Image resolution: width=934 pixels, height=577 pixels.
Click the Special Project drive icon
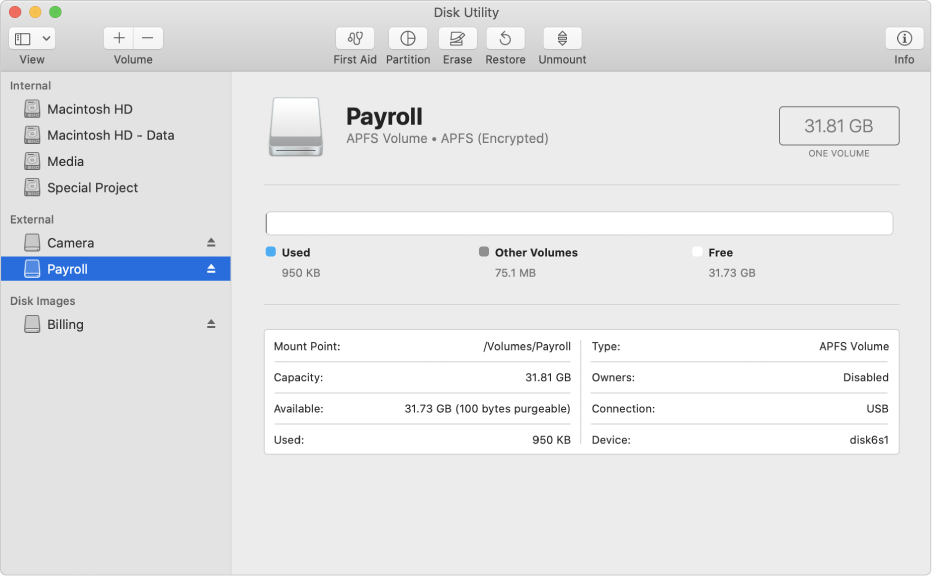click(x=32, y=188)
